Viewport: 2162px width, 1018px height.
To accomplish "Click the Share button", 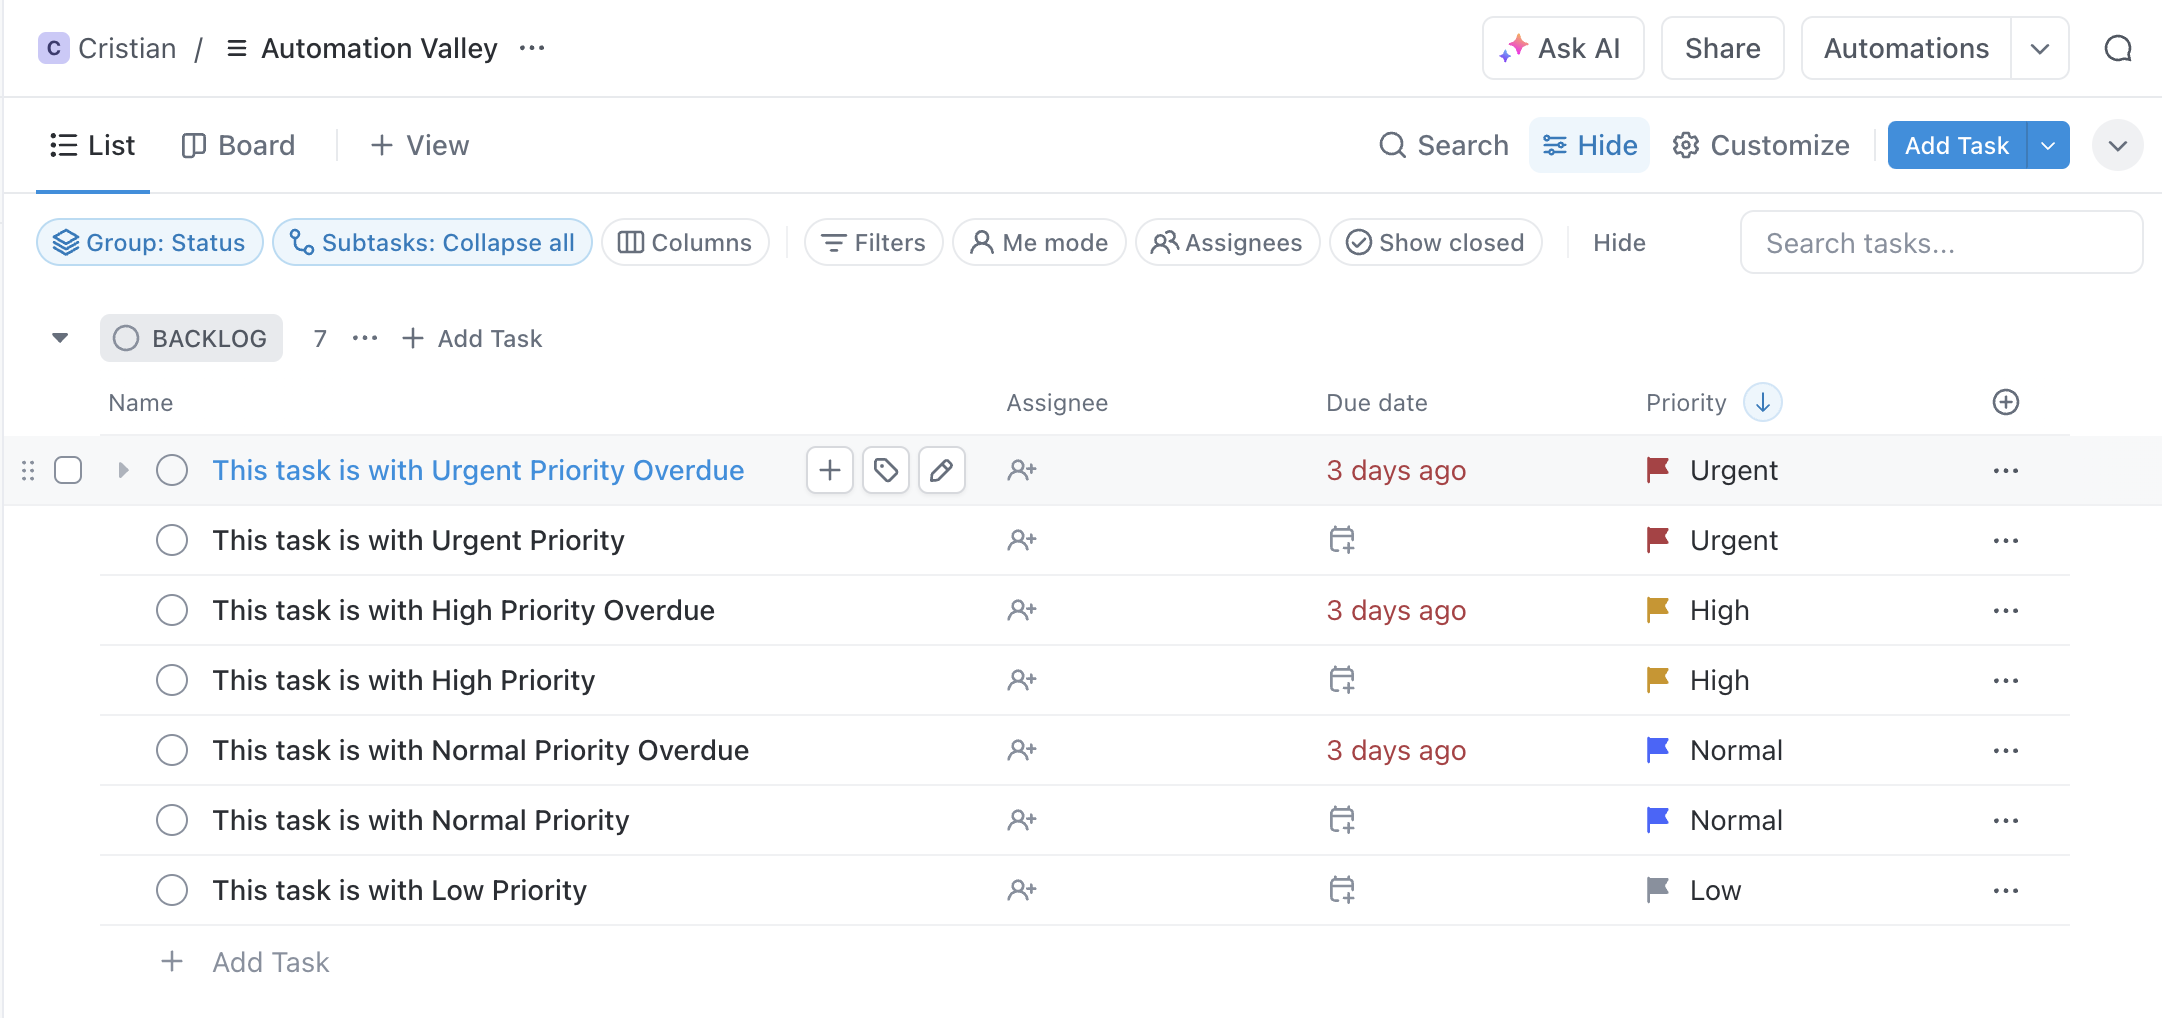I will coord(1722,47).
